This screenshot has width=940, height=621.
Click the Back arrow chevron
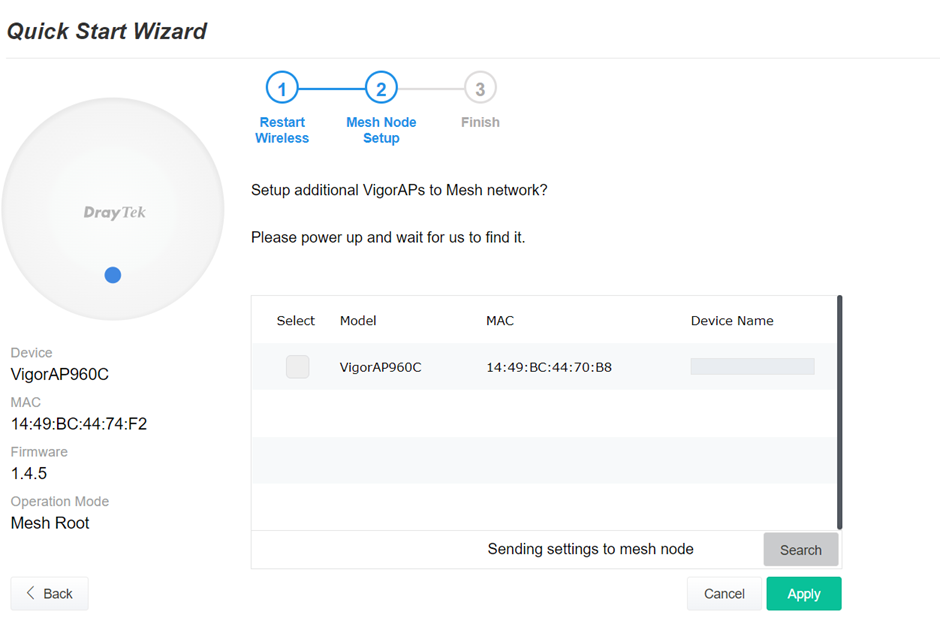tap(30, 593)
